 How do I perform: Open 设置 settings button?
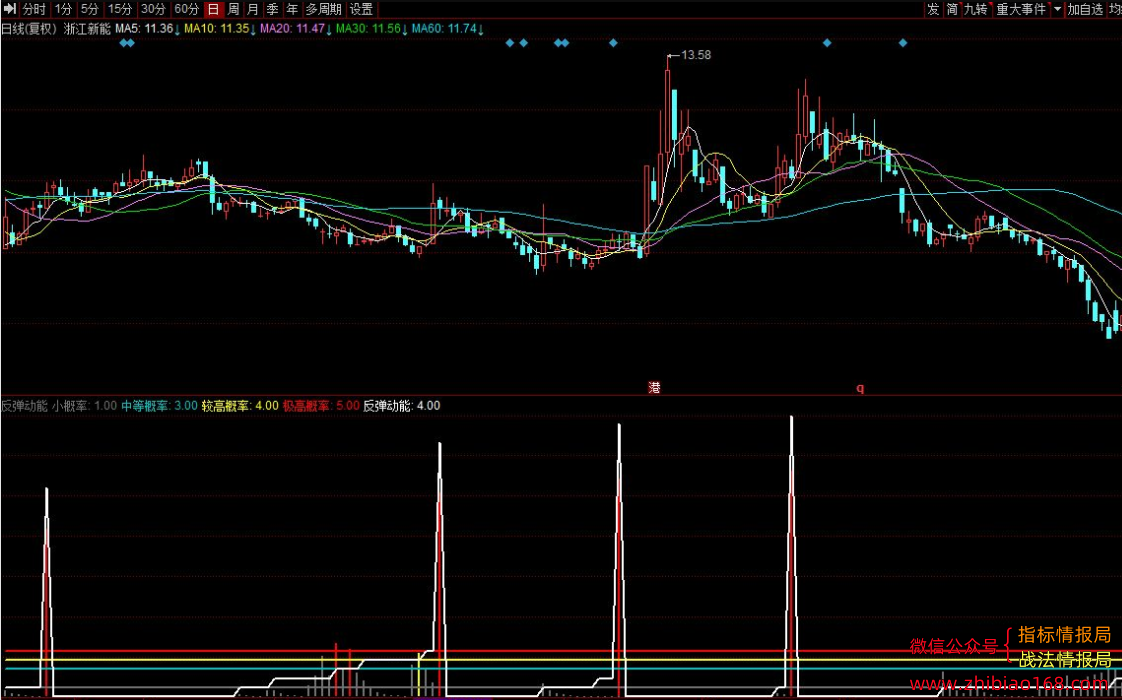(x=361, y=9)
